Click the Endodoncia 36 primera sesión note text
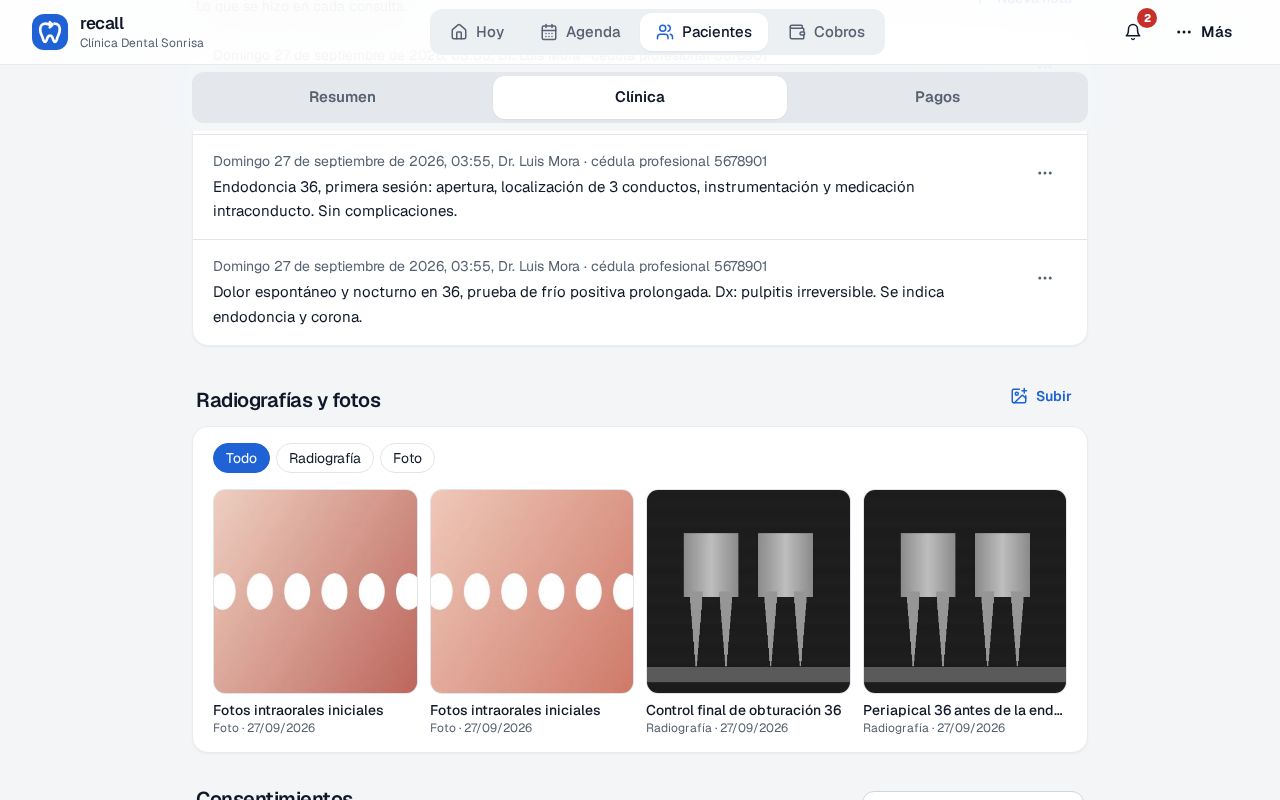This screenshot has height=800, width=1280. click(x=564, y=199)
